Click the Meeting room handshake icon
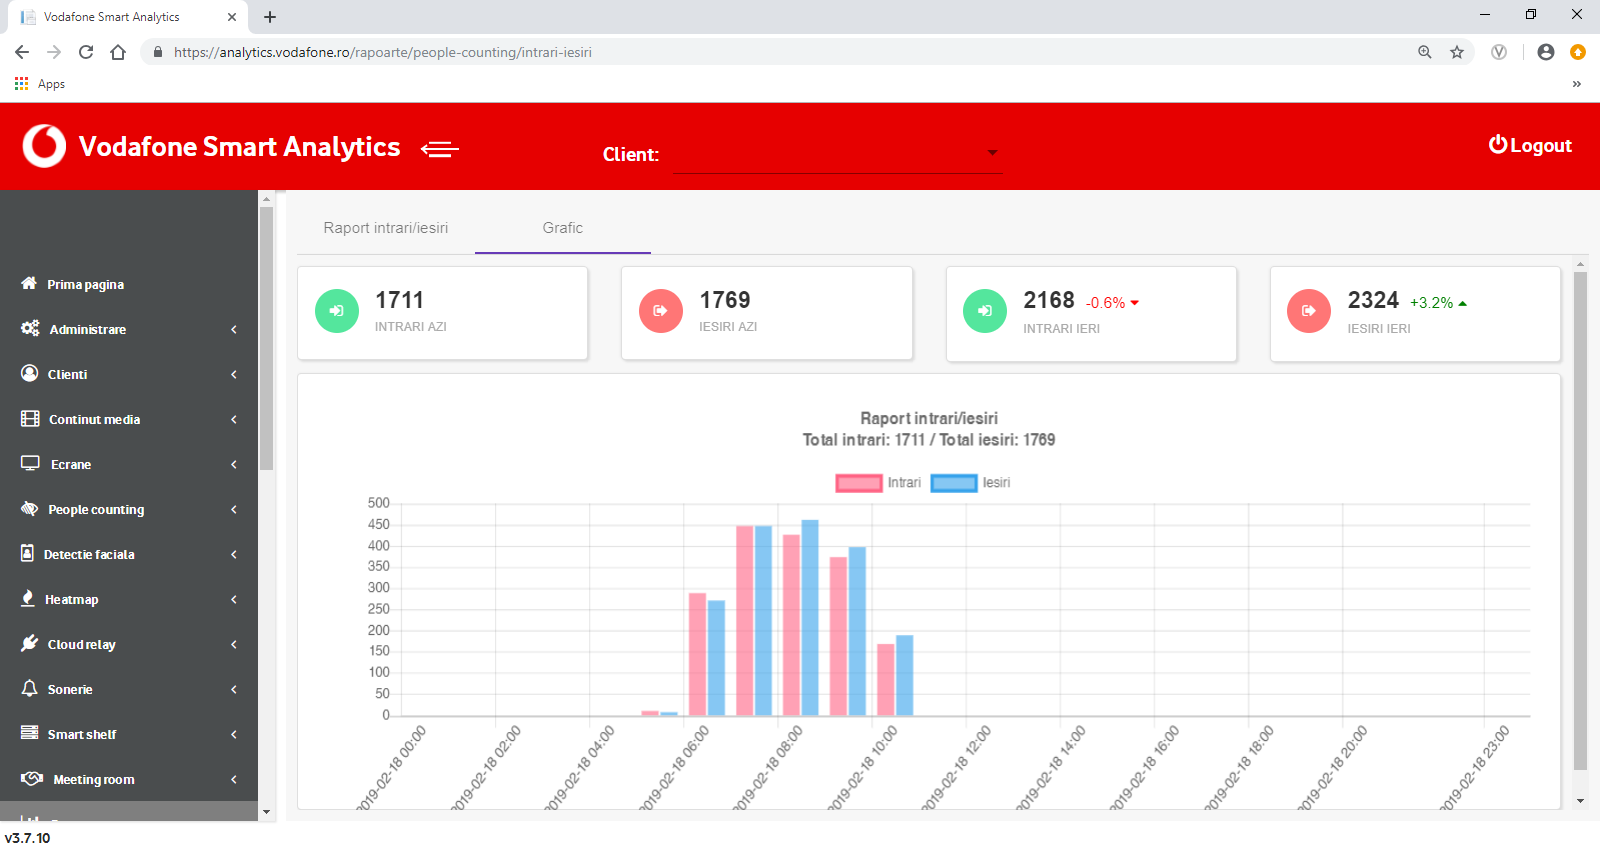1600x859 pixels. (32, 778)
